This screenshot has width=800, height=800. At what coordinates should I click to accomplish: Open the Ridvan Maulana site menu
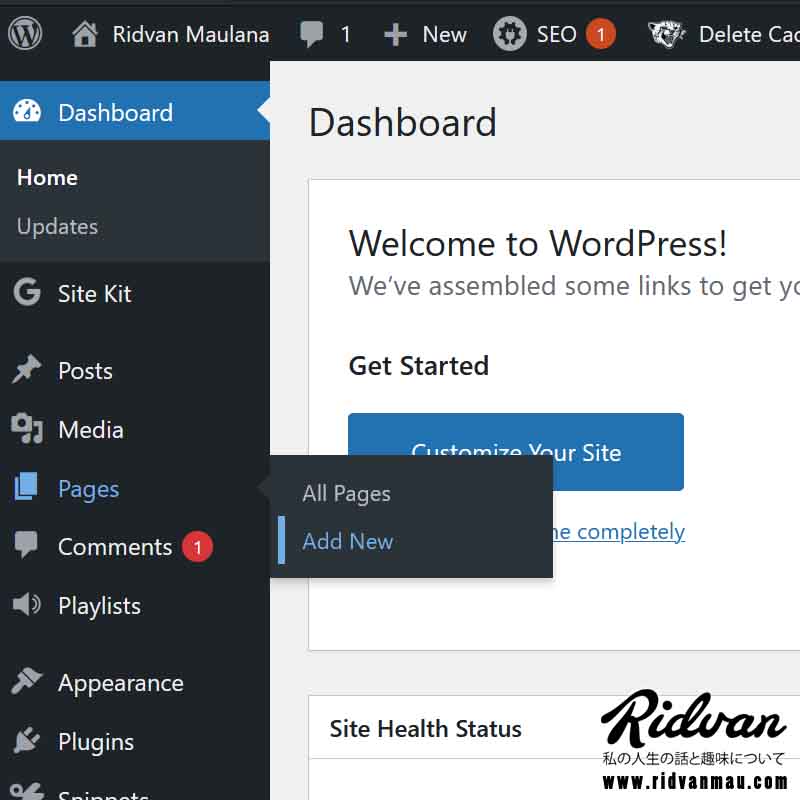[191, 35]
